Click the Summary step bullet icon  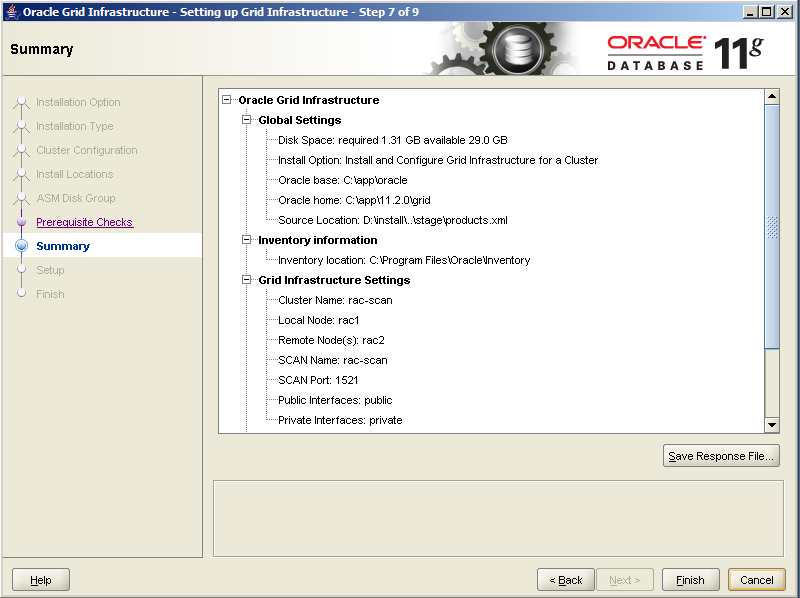[21, 246]
